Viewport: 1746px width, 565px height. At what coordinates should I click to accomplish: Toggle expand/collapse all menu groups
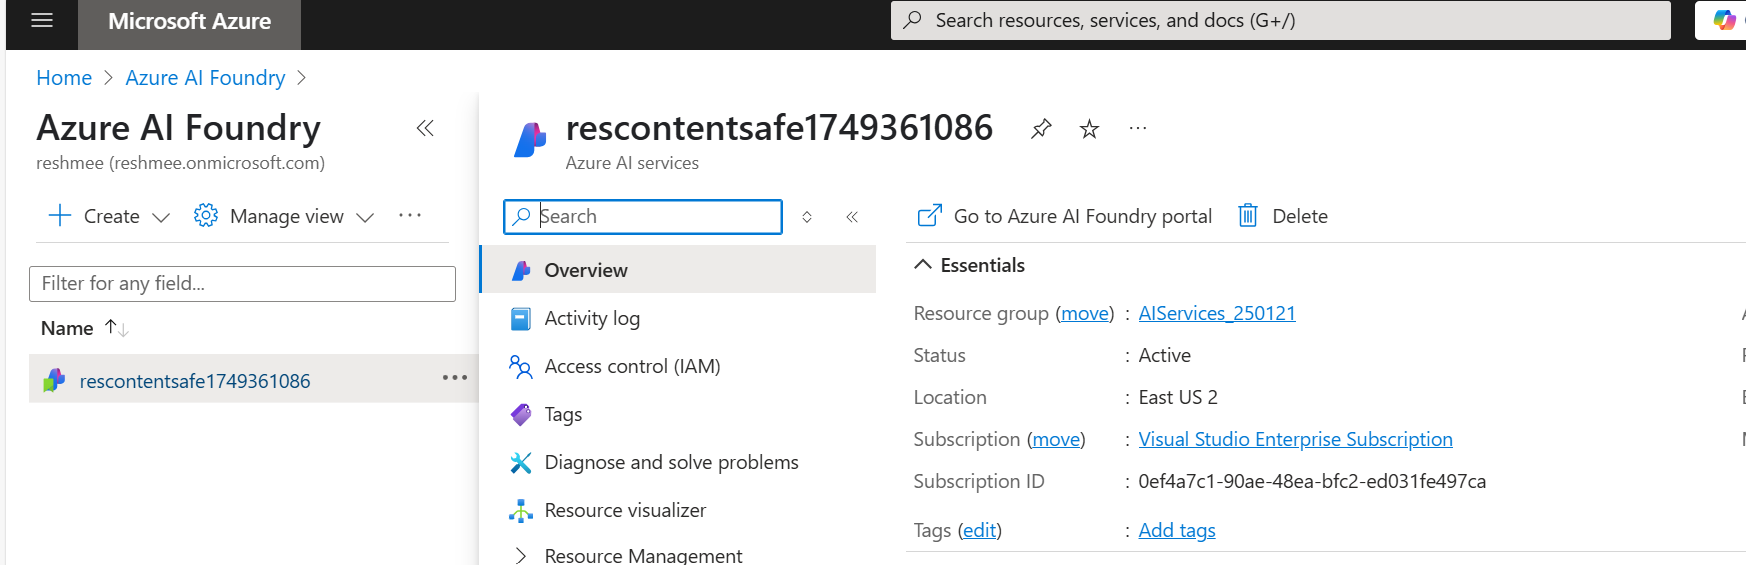point(807,217)
